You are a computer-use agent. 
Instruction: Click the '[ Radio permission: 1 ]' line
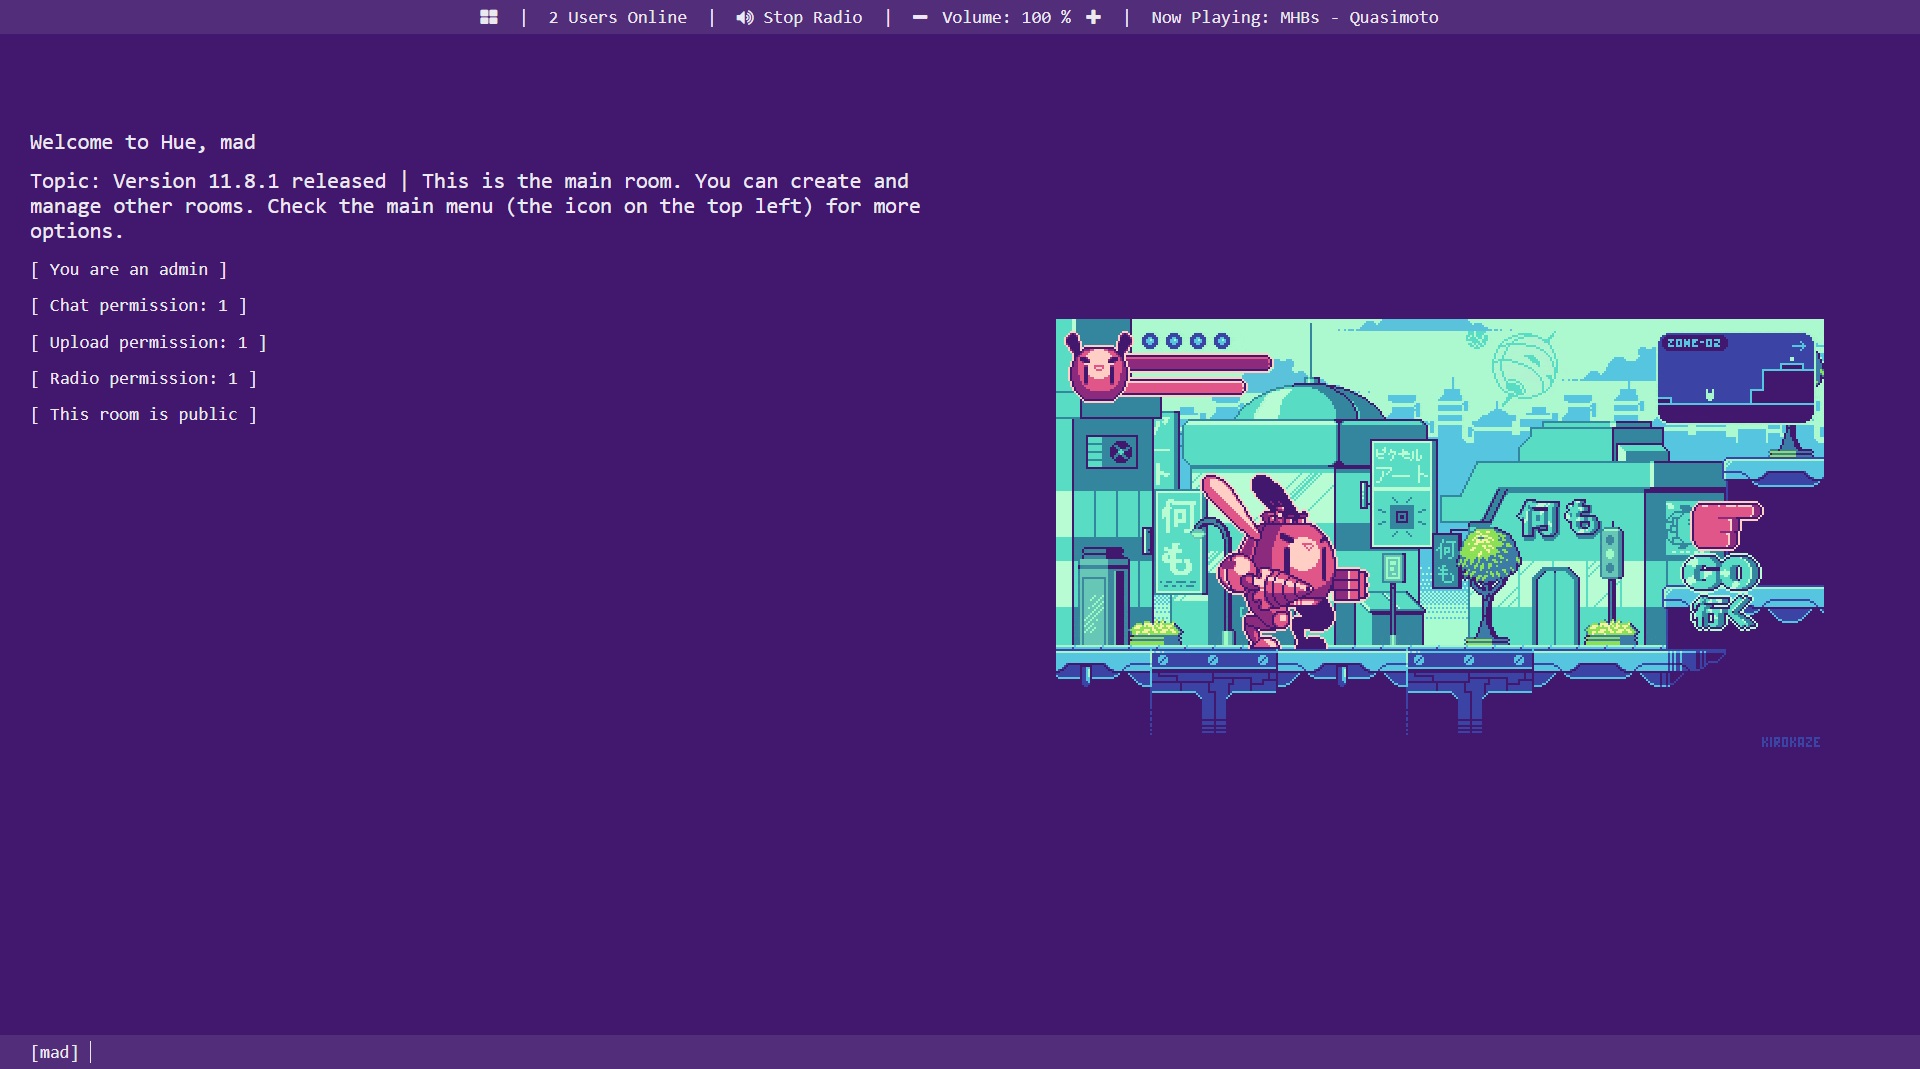[143, 379]
